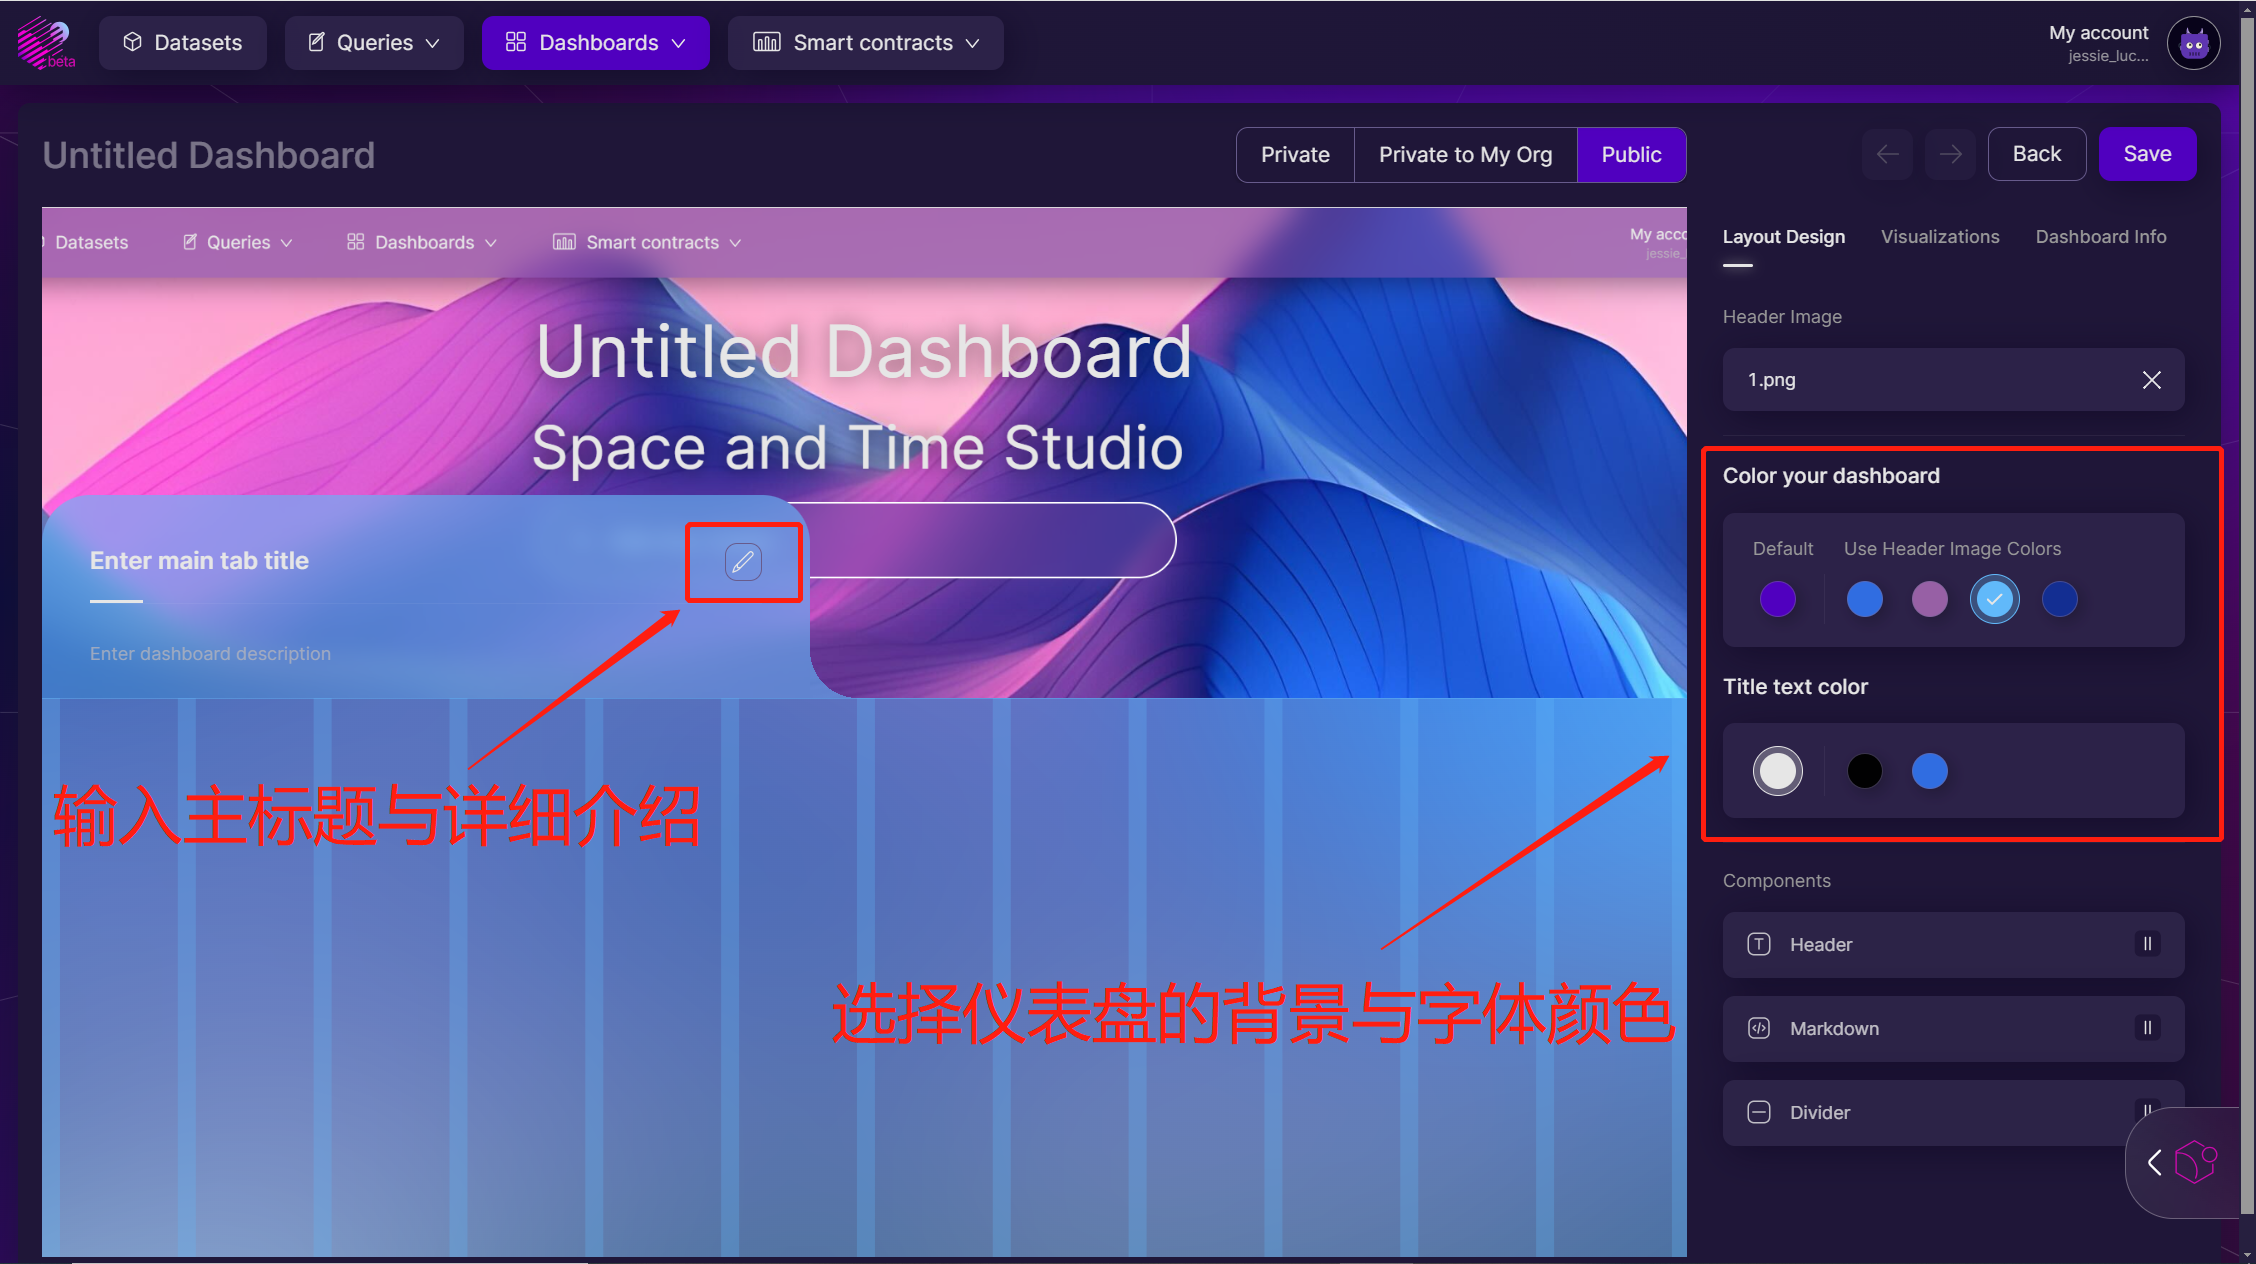Click the pencil edit icon for tab title
The height and width of the screenshot is (1264, 2256).
point(742,562)
